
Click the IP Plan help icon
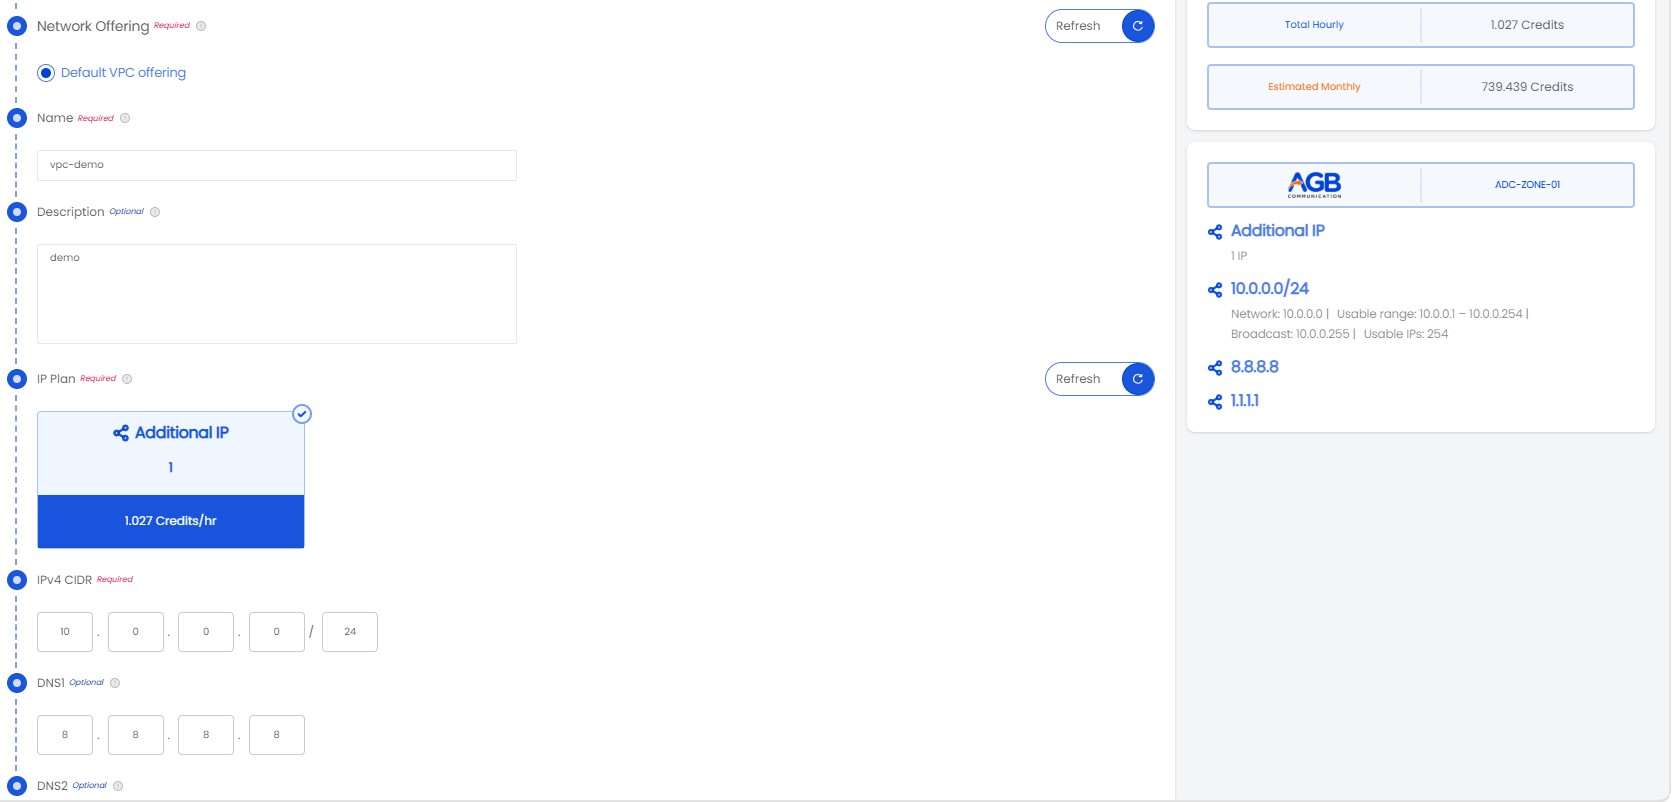(x=127, y=379)
